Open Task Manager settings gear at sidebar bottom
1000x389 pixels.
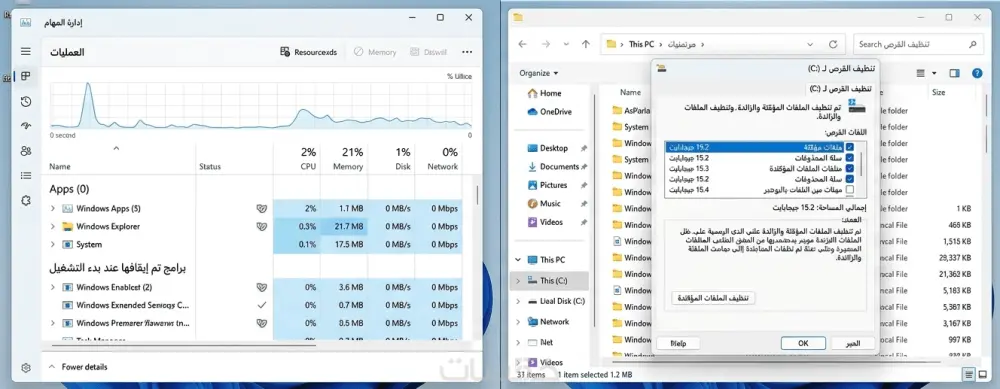26,368
